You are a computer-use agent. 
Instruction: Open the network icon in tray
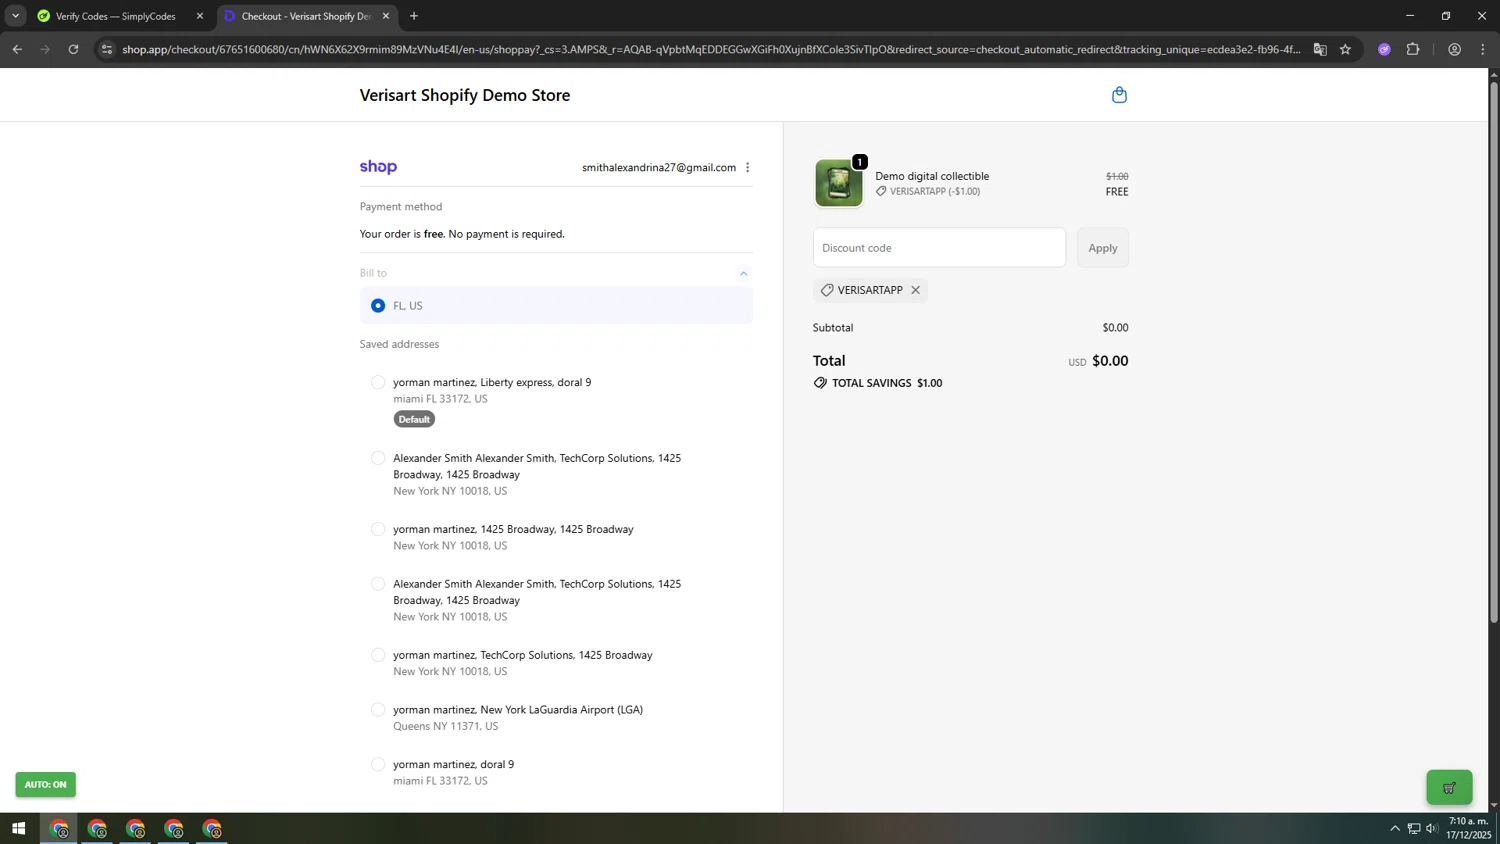coord(1414,828)
